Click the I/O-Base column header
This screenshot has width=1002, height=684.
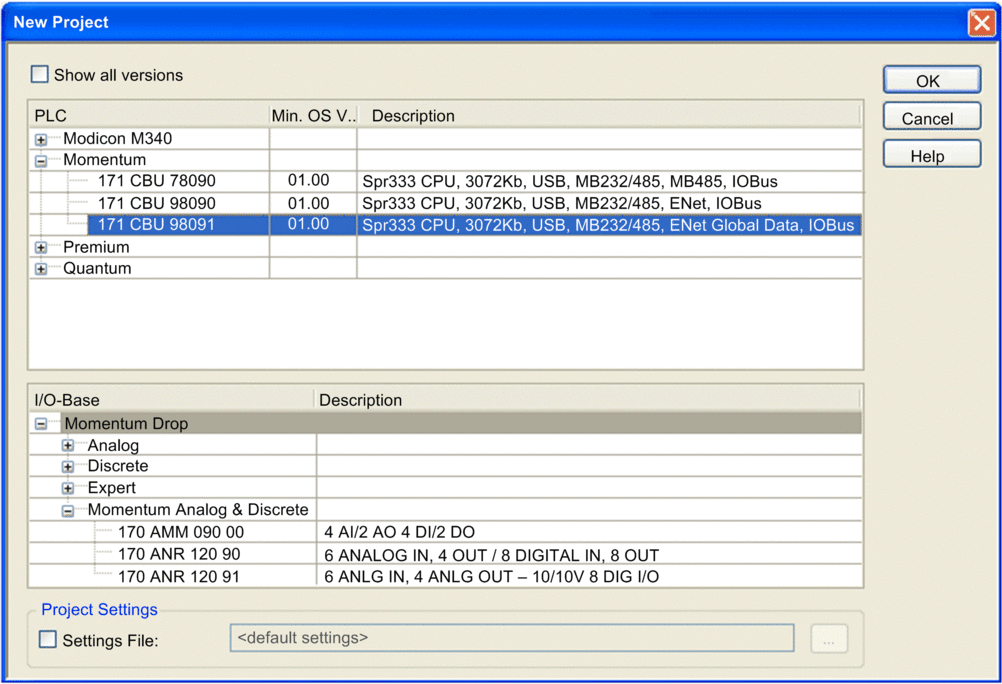[171, 400]
